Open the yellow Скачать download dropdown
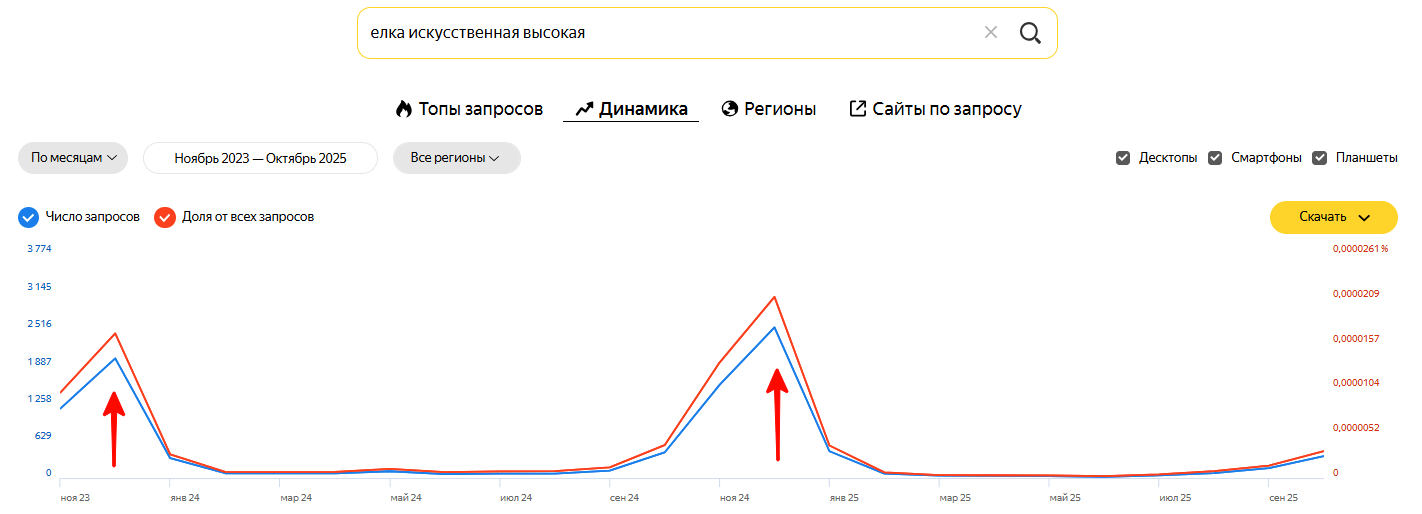 pos(1333,217)
